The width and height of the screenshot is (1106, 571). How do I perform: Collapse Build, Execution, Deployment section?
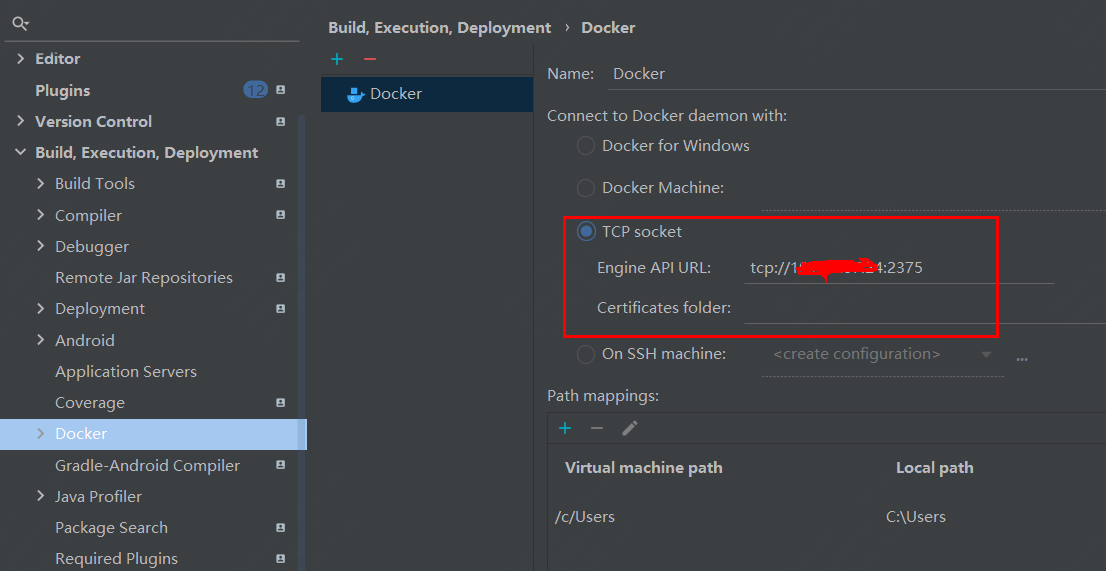click(20, 153)
